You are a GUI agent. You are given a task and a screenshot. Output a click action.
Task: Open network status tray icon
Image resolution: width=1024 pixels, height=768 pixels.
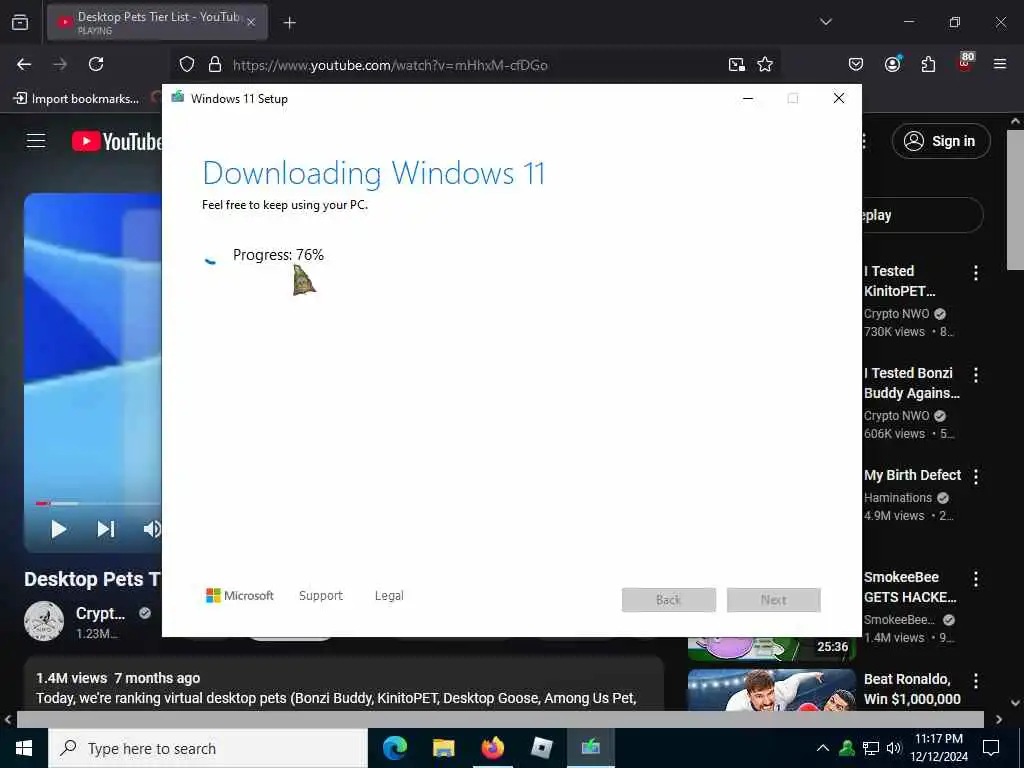point(871,748)
